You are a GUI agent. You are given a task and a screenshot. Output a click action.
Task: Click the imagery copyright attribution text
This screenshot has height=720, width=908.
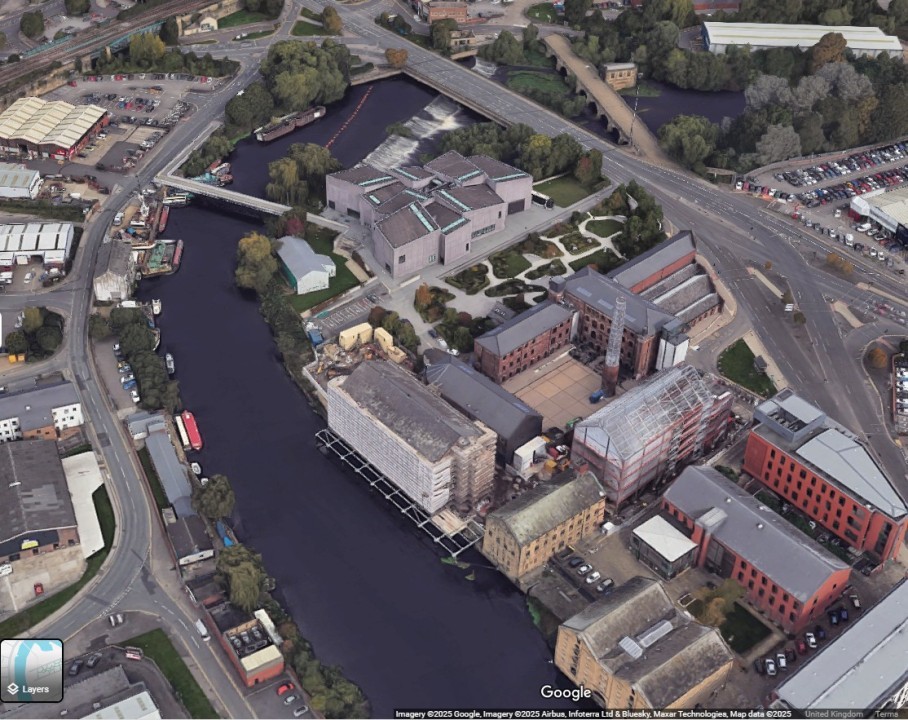point(595,714)
